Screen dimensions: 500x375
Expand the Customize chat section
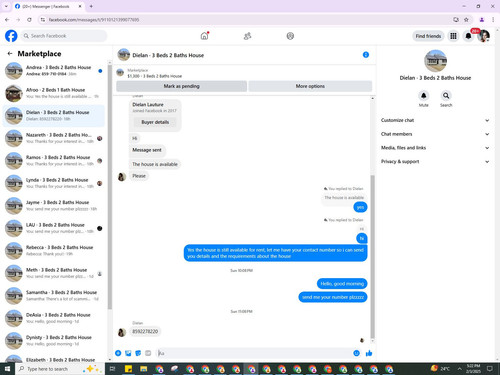click(x=435, y=120)
